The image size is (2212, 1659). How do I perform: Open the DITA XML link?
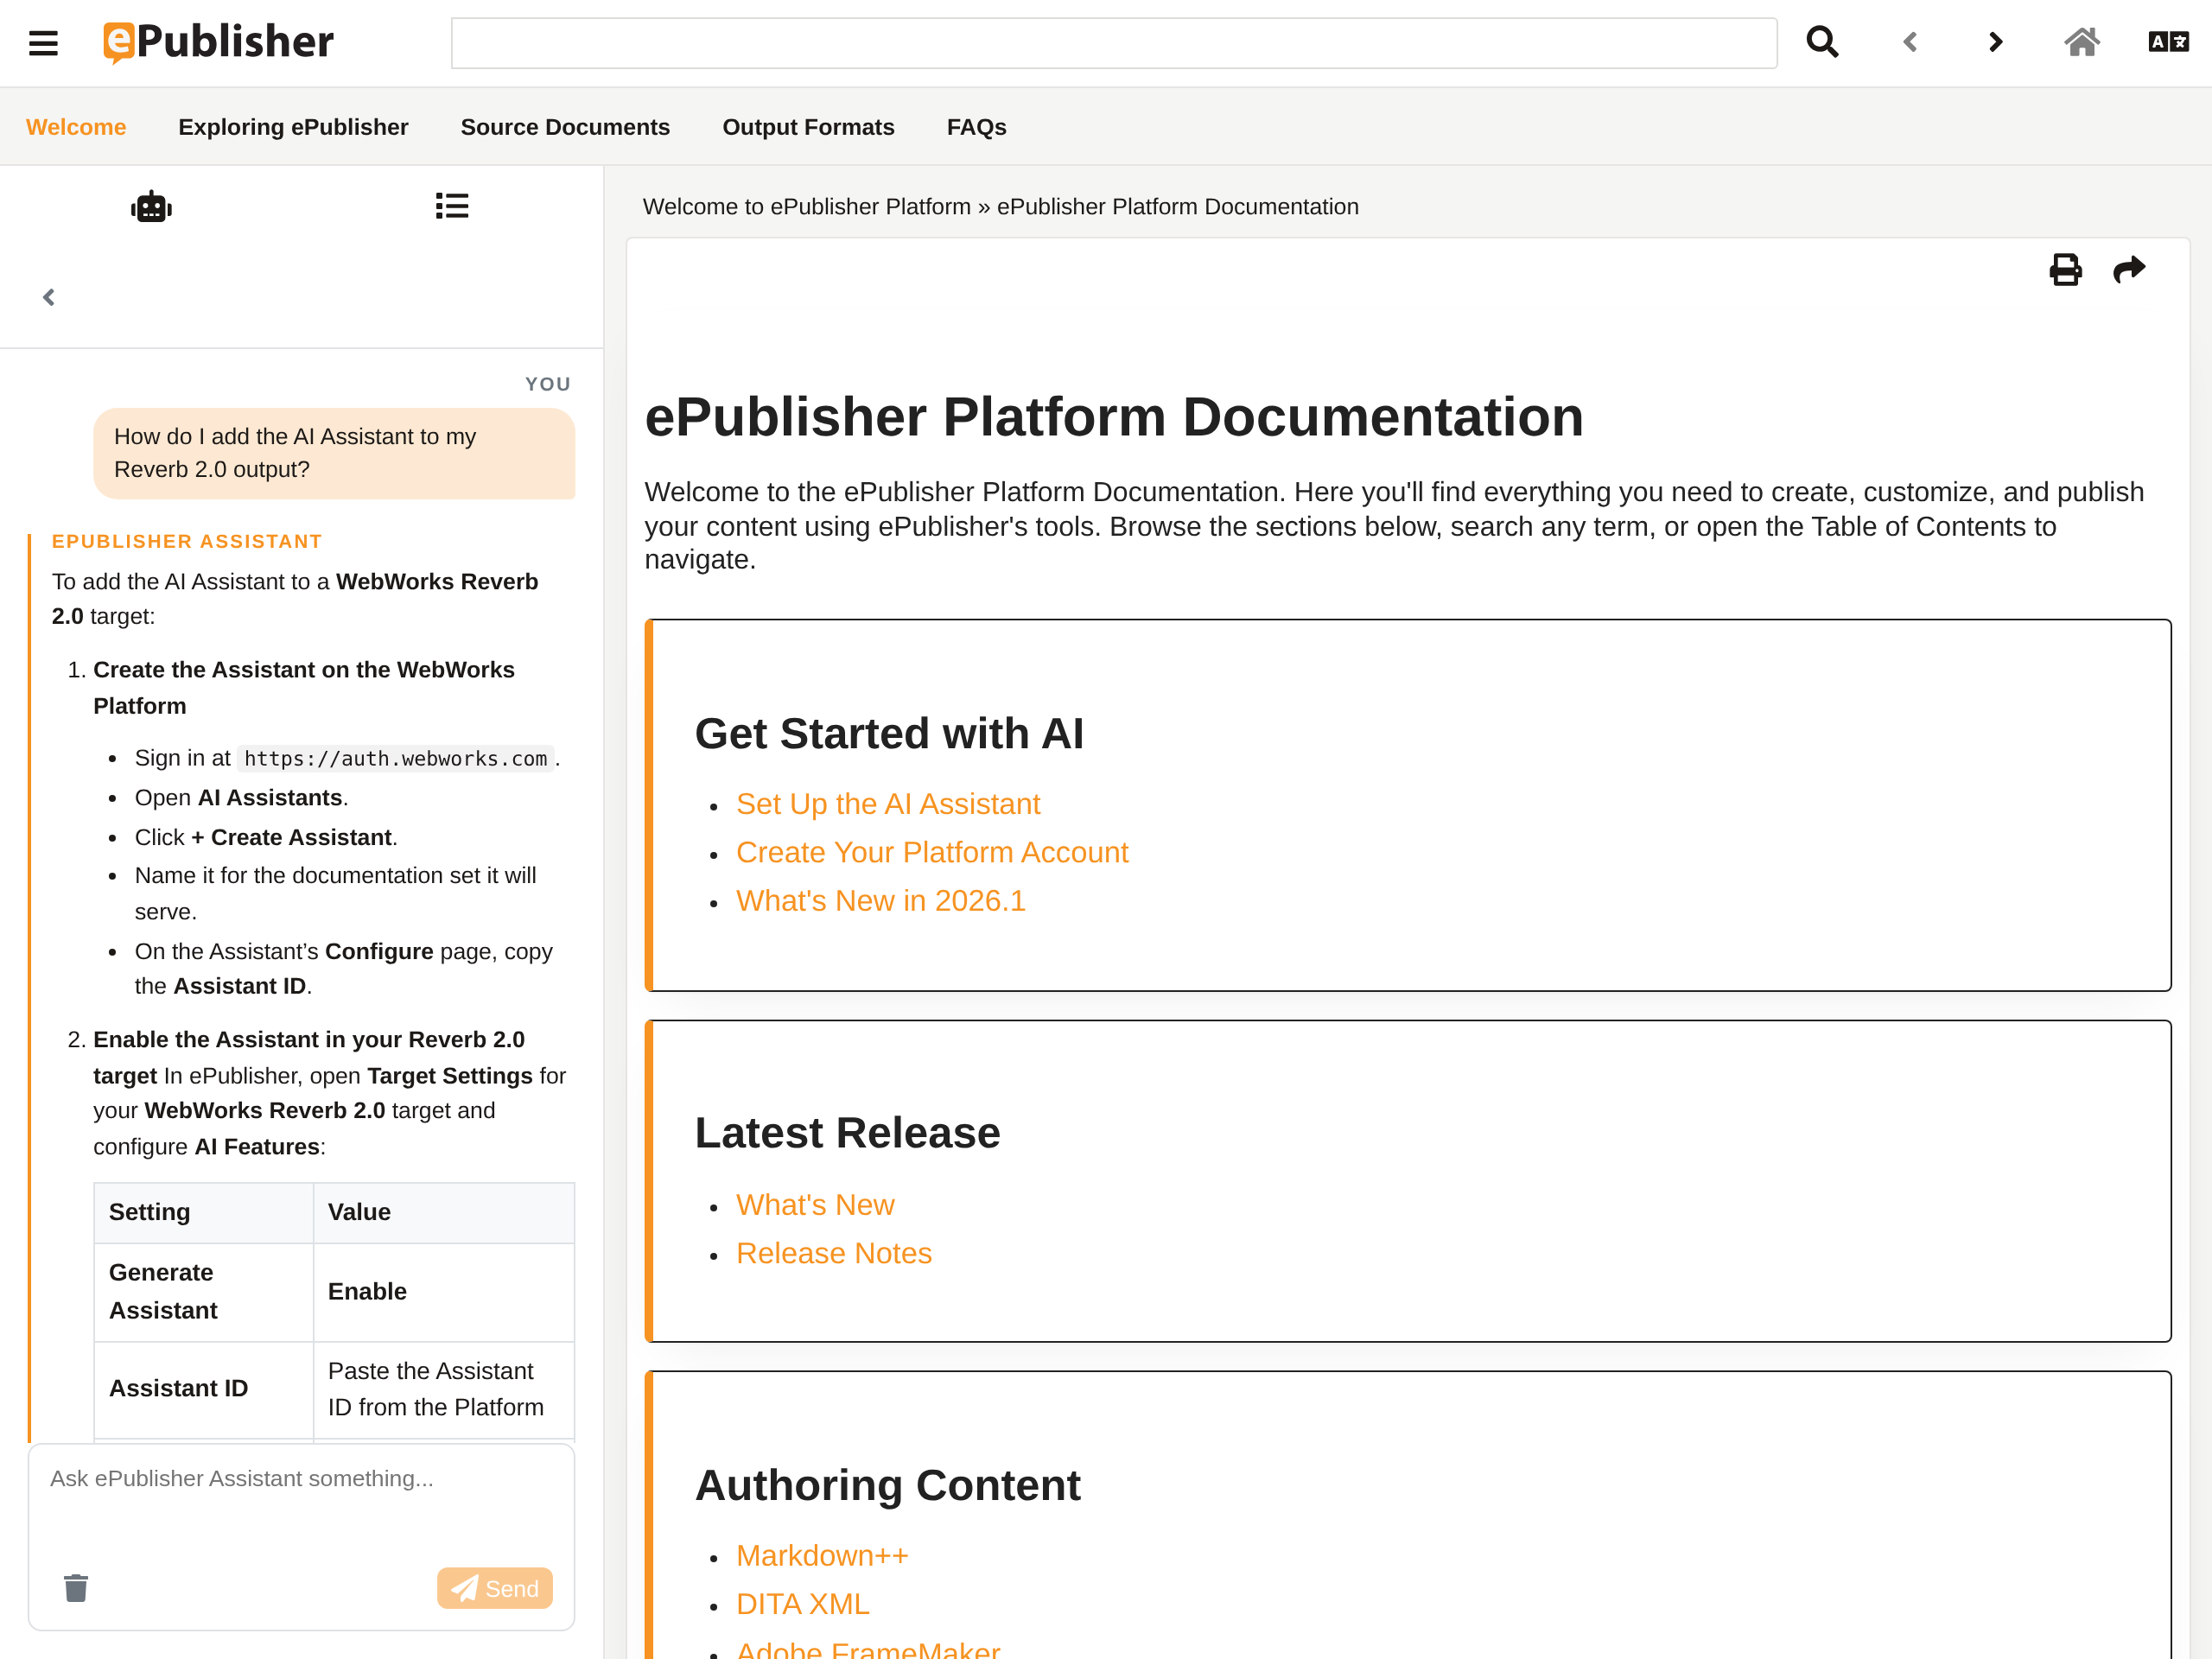tap(803, 1603)
